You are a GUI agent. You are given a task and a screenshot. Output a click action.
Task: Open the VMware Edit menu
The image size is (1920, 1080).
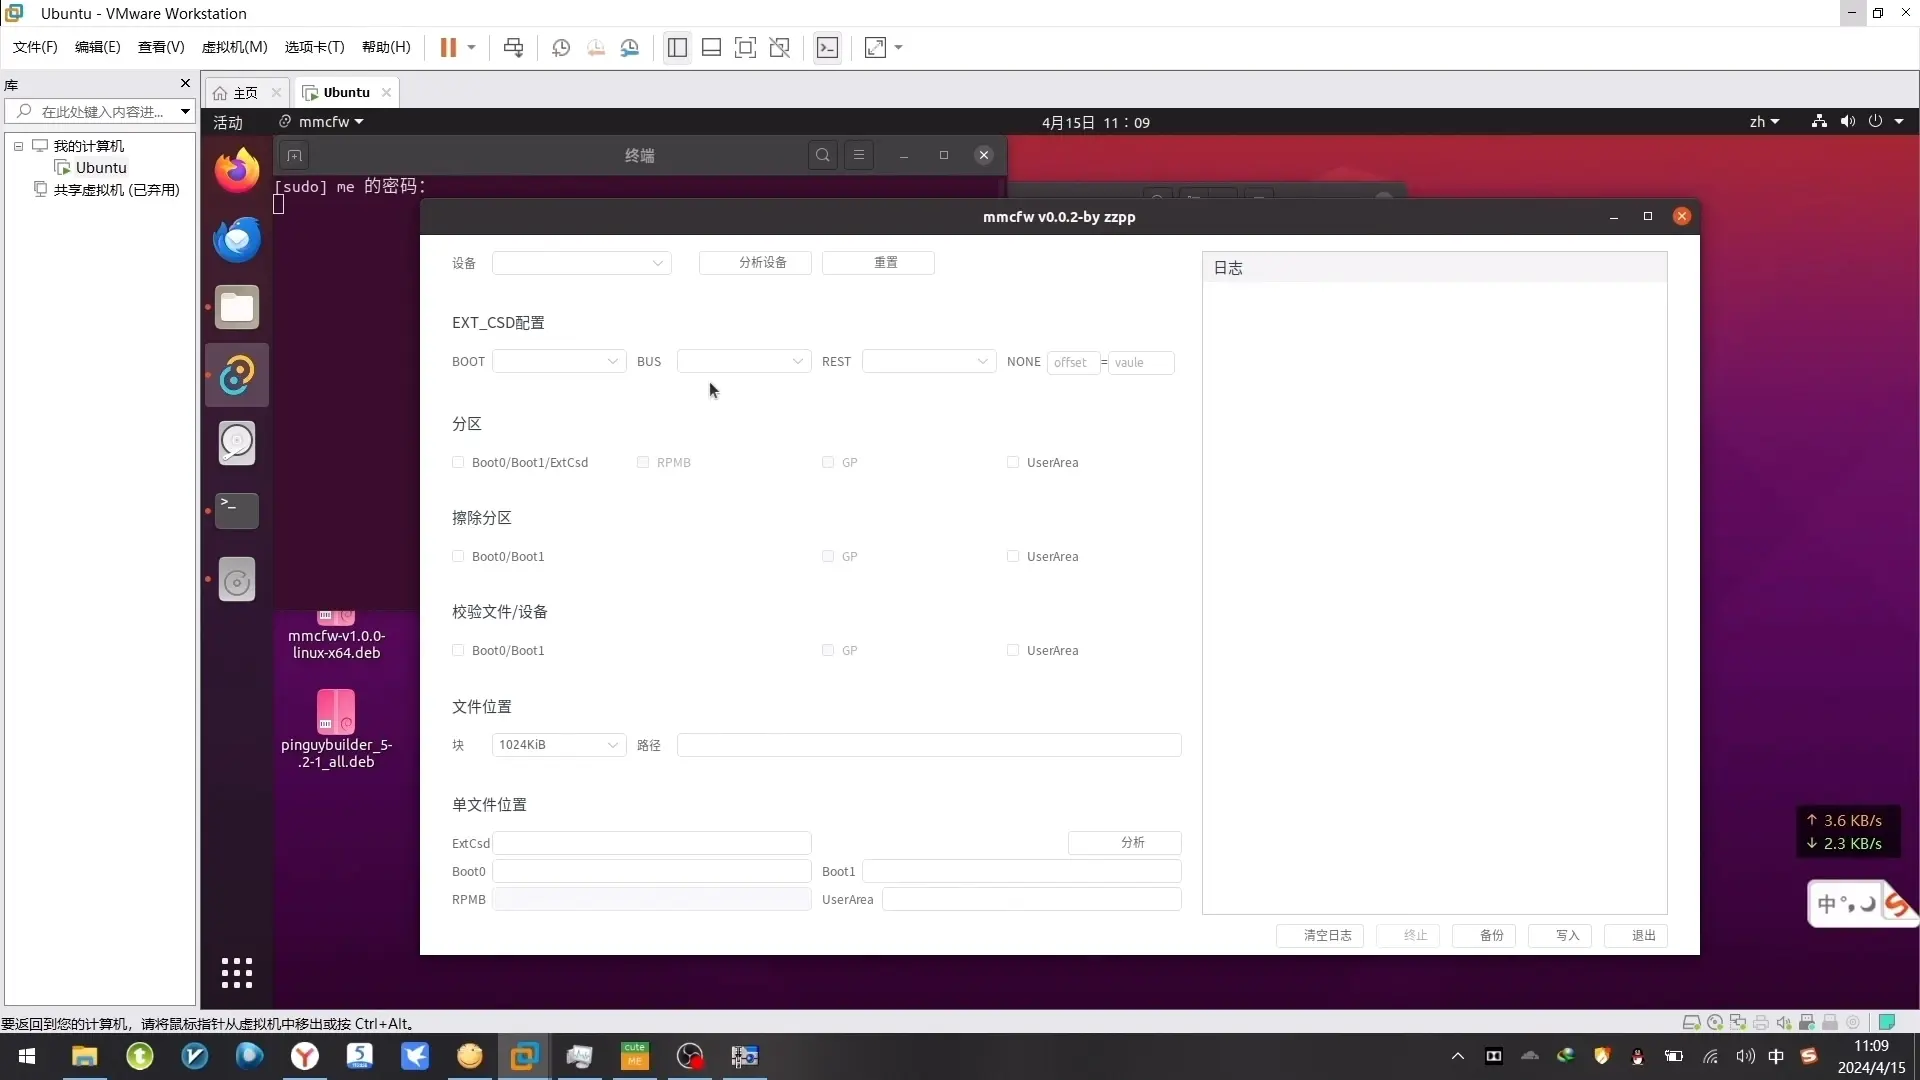tap(97, 47)
